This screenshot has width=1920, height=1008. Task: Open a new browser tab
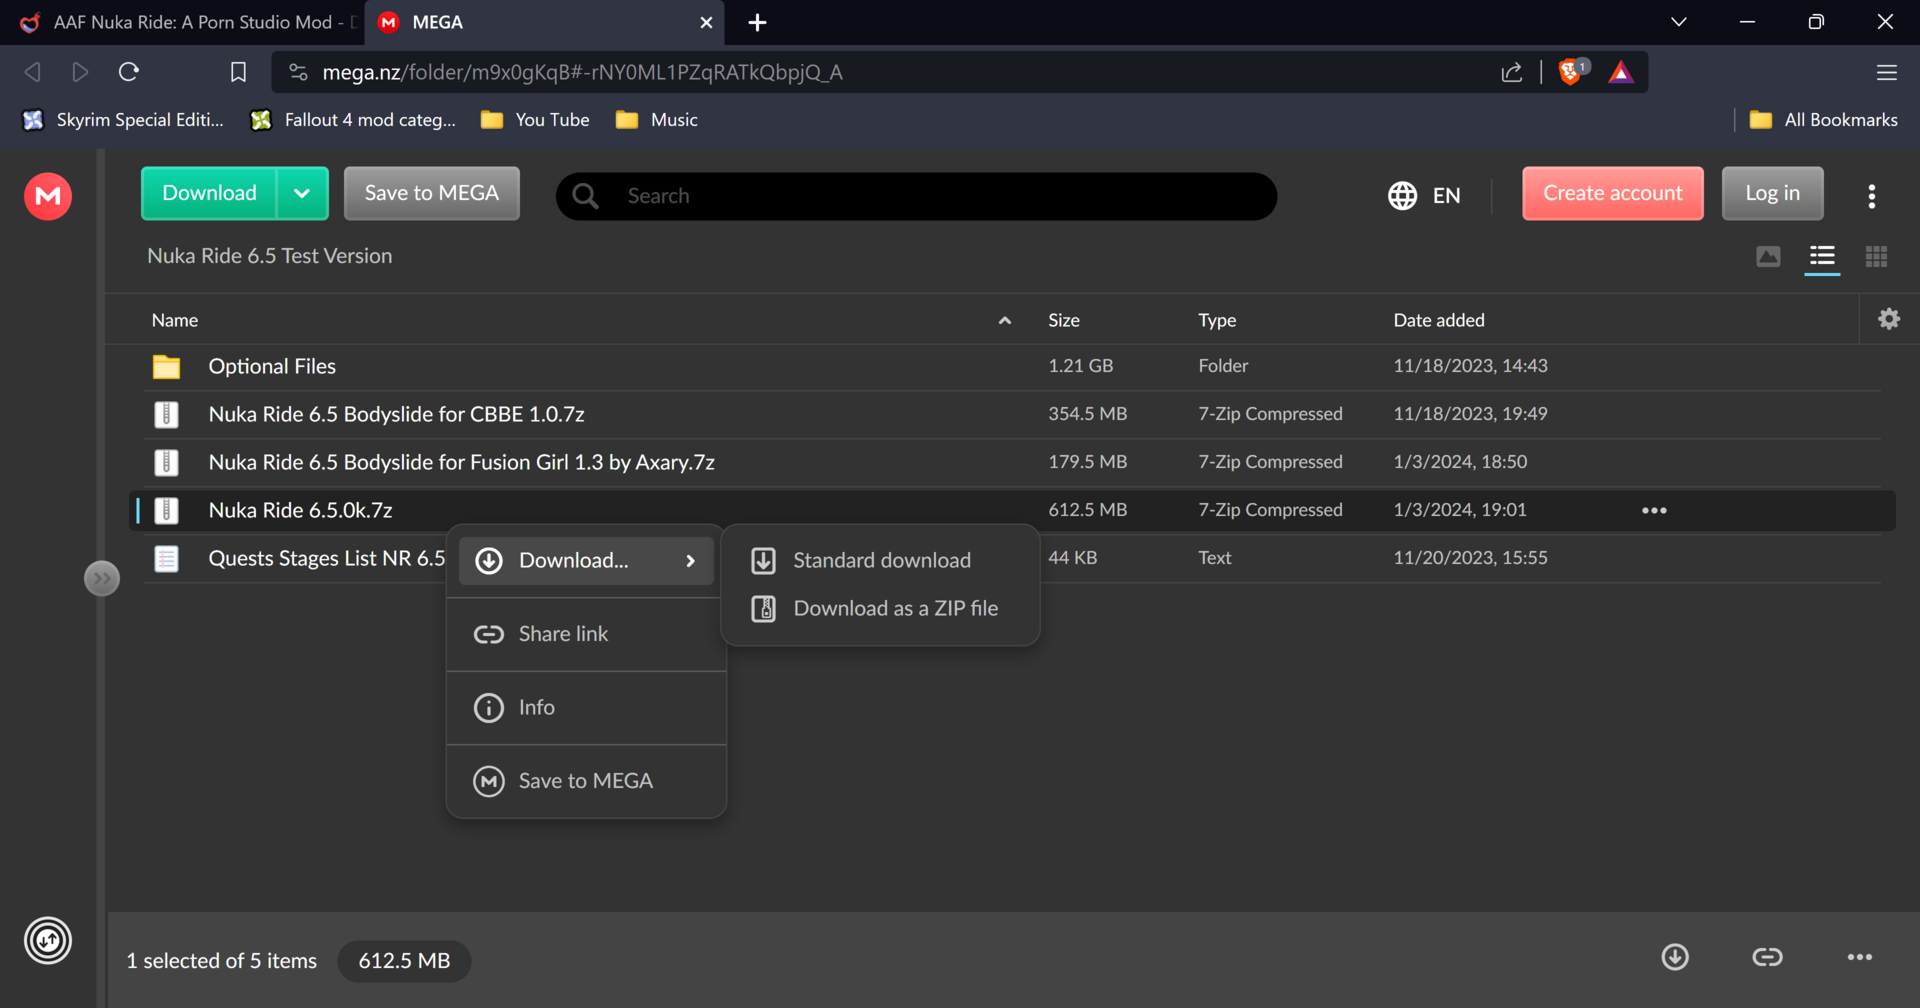(757, 22)
